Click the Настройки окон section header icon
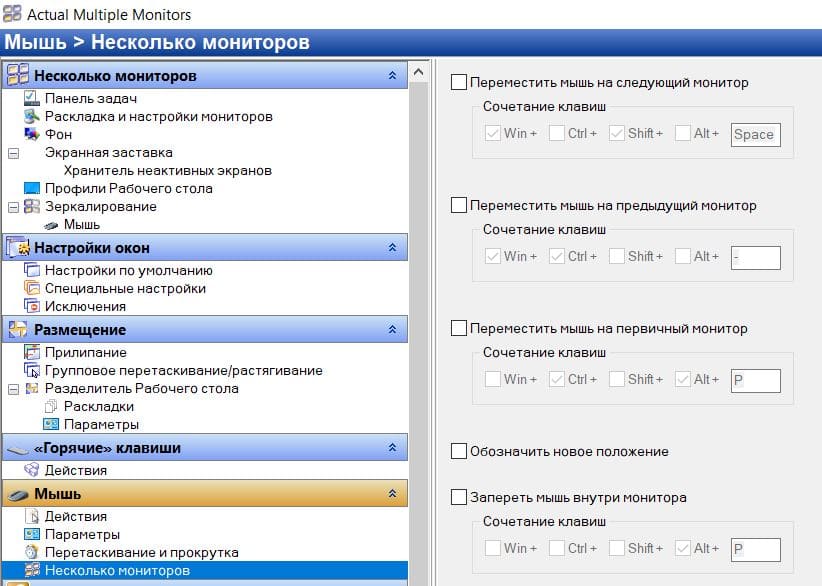Screen dimensions: 822x586 [x=18, y=247]
